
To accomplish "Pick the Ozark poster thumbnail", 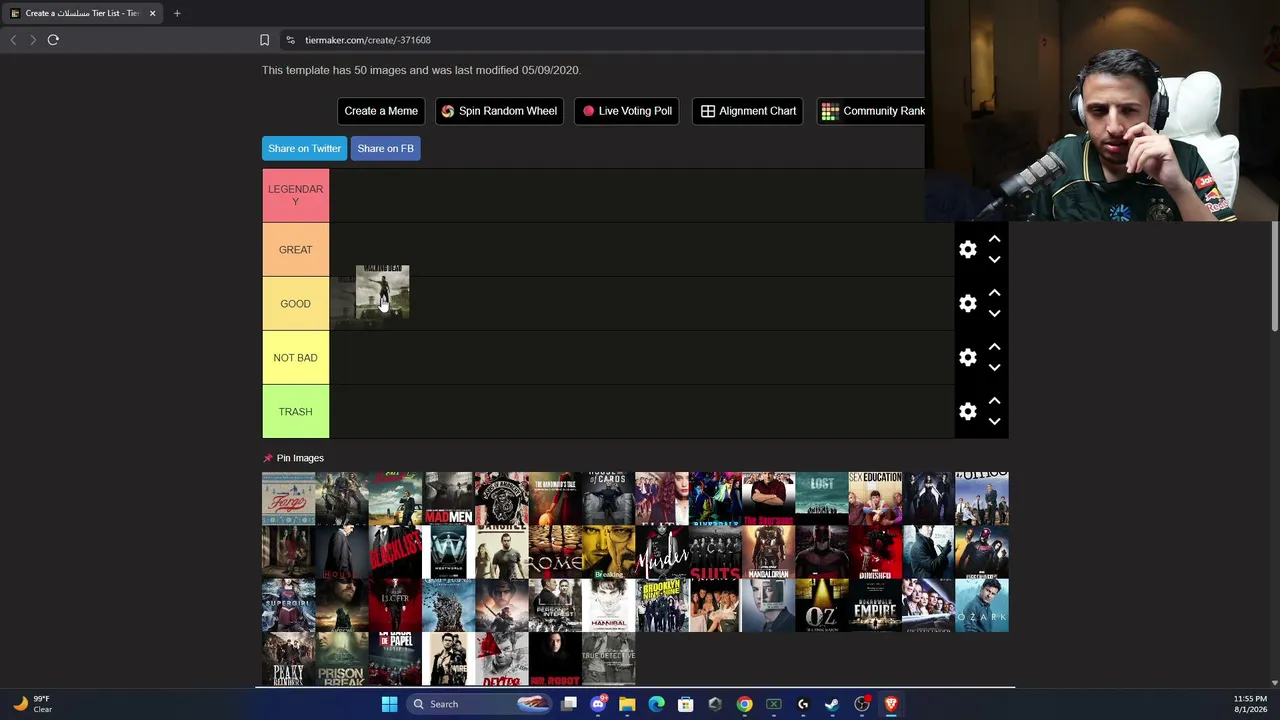I will [982, 606].
